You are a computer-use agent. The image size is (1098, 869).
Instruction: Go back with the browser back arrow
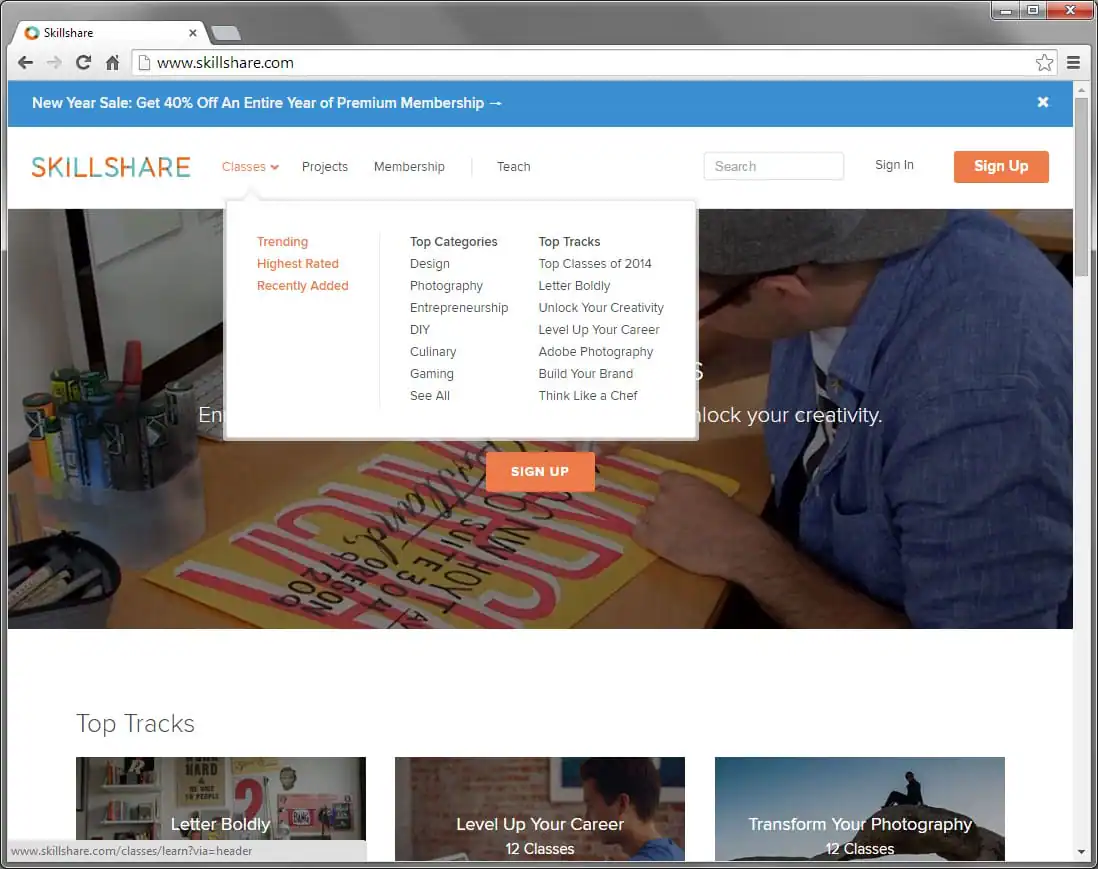[x=25, y=62]
